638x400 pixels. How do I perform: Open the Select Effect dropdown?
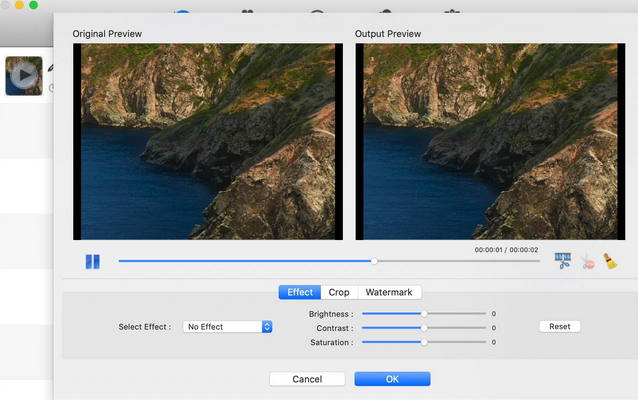tap(227, 327)
